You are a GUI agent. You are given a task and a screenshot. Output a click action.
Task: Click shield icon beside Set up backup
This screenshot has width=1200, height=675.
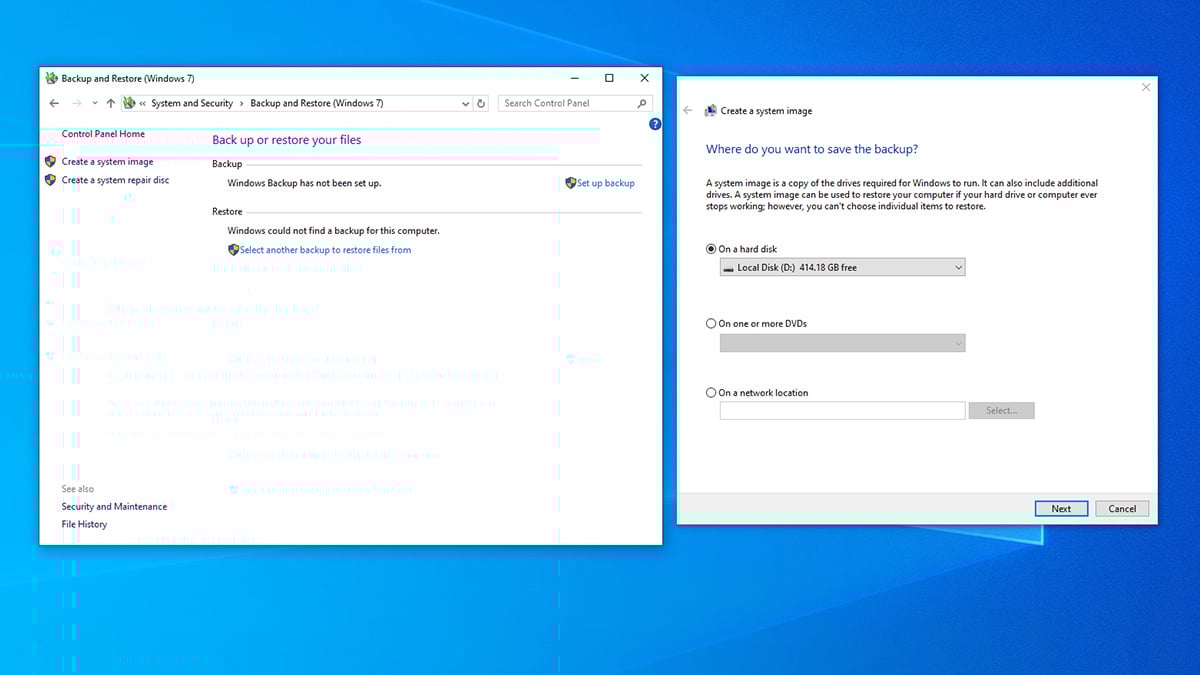click(x=571, y=183)
